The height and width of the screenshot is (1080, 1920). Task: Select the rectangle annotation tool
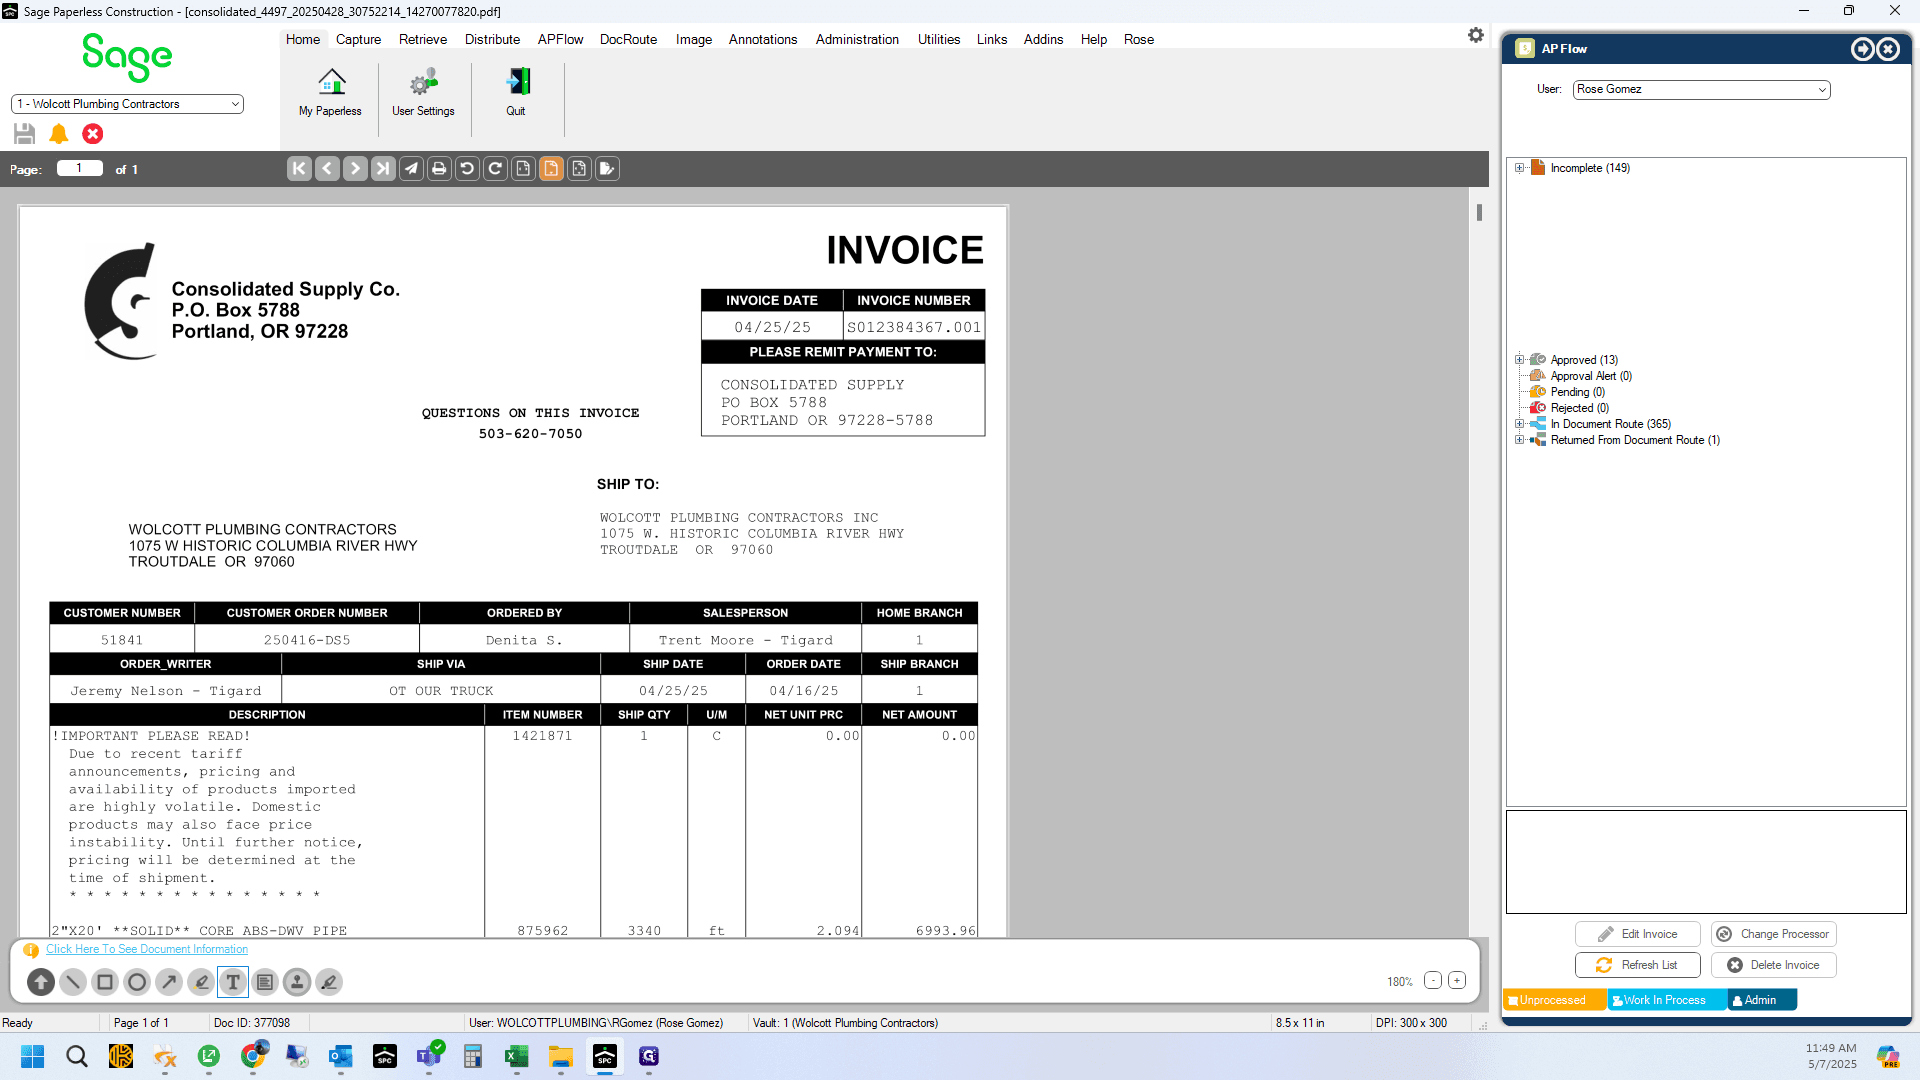point(105,982)
